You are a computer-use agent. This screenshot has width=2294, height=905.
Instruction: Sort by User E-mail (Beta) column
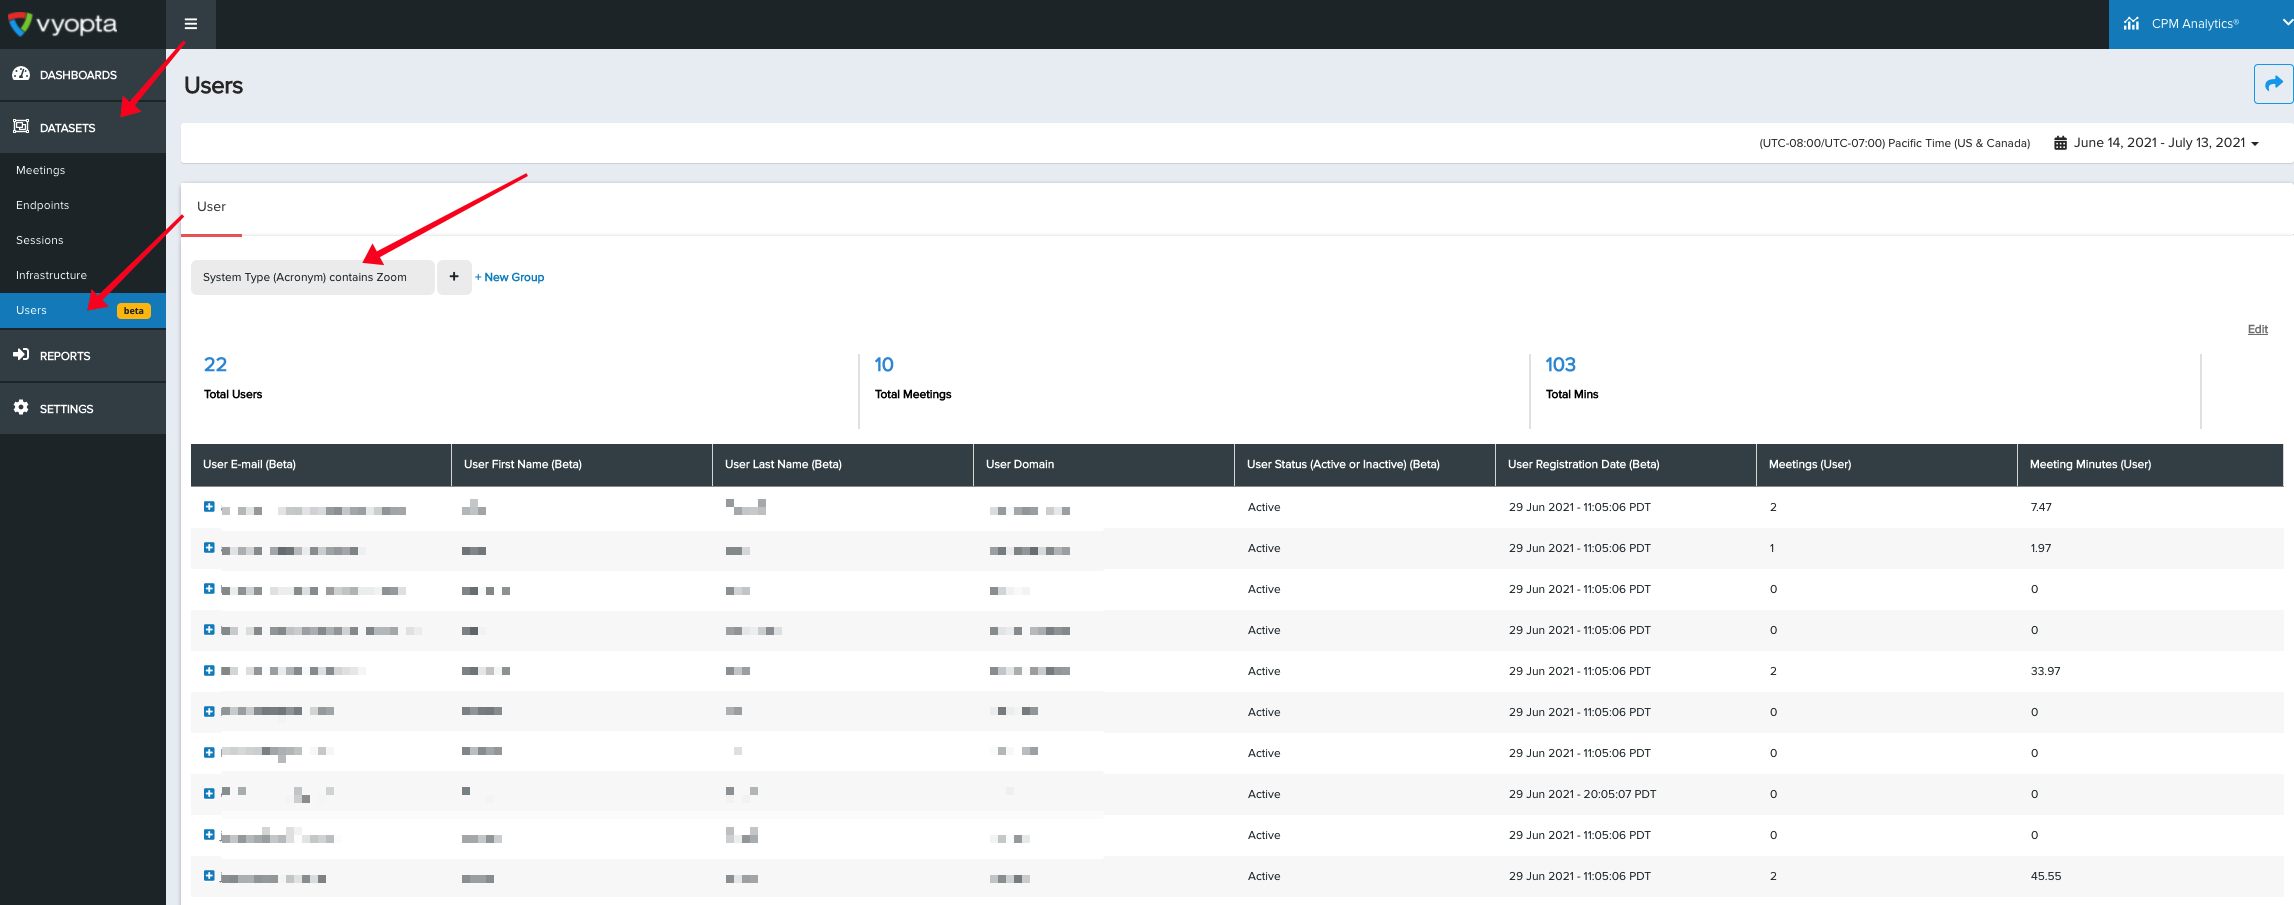pos(321,465)
